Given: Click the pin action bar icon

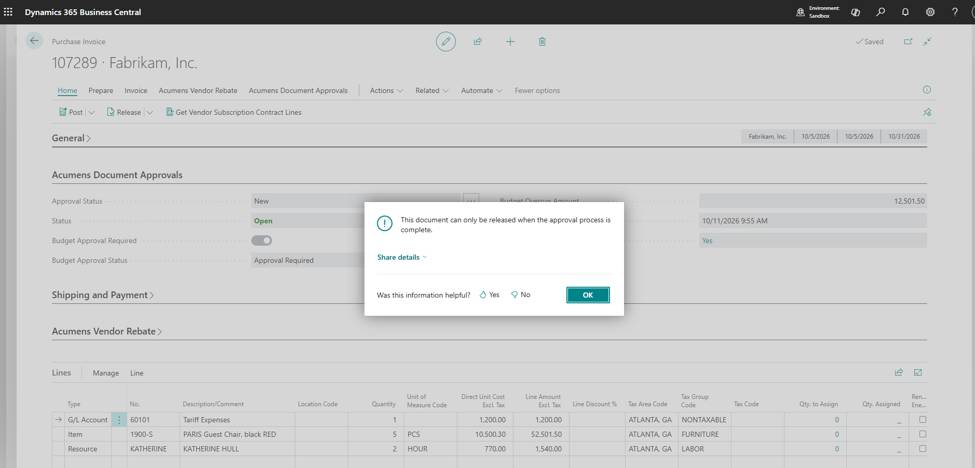Looking at the screenshot, I should click(927, 112).
